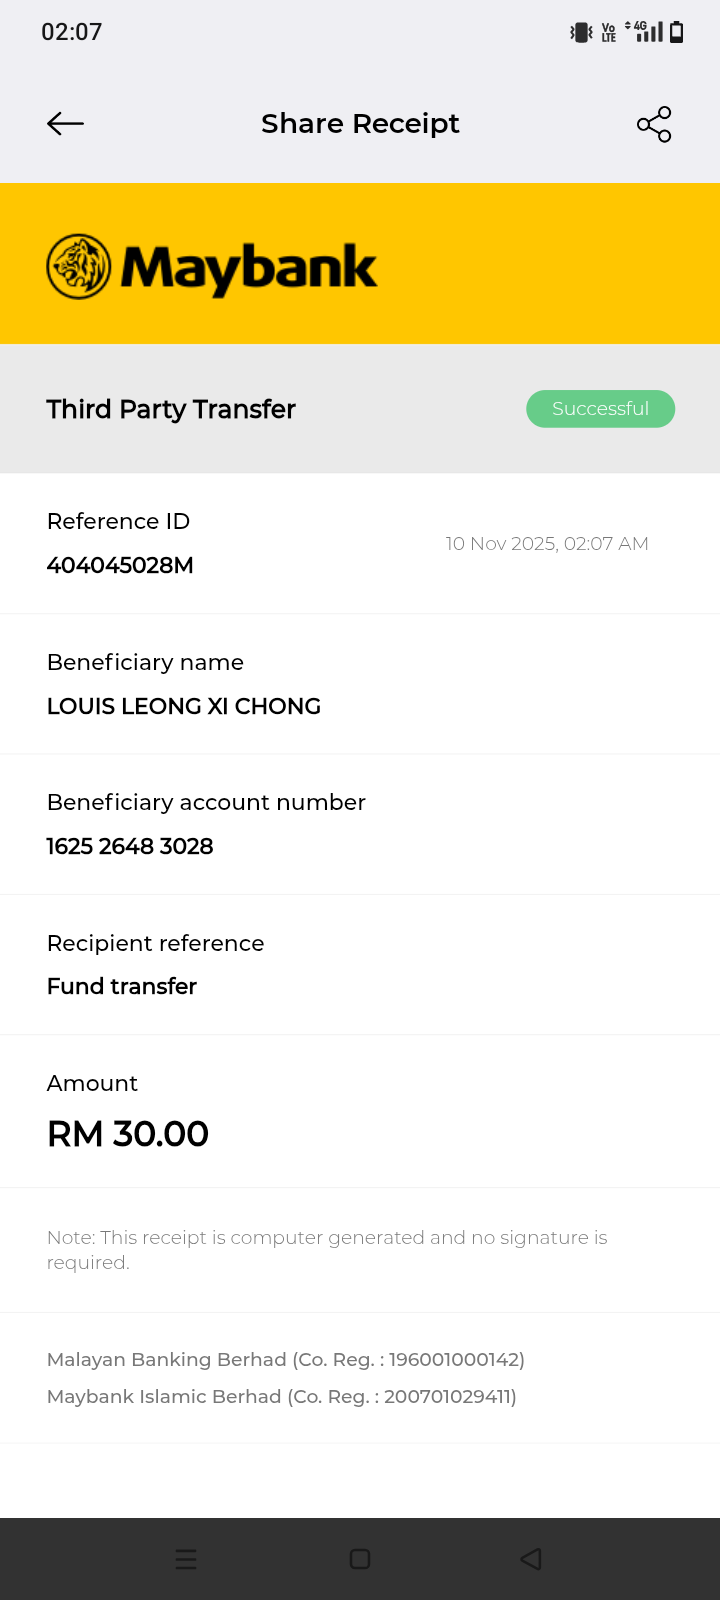Tap the Maybank tiger logo
Viewport: 720px width, 1600px height.
pyautogui.click(x=79, y=267)
